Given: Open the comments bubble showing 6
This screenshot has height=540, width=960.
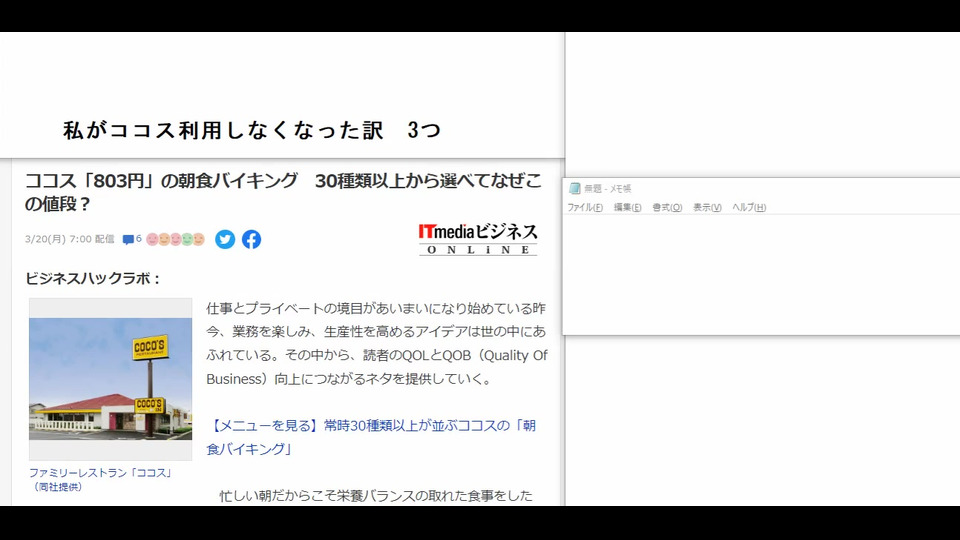Looking at the screenshot, I should (132, 239).
